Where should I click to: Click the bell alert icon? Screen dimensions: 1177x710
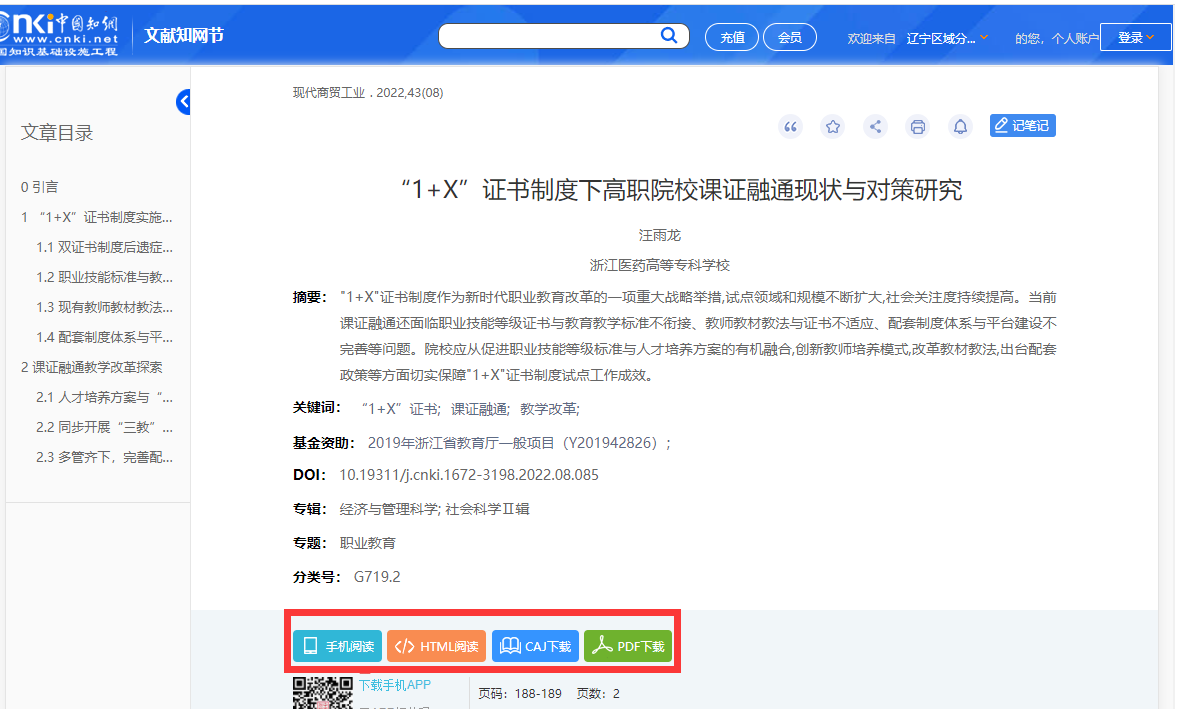tap(960, 126)
